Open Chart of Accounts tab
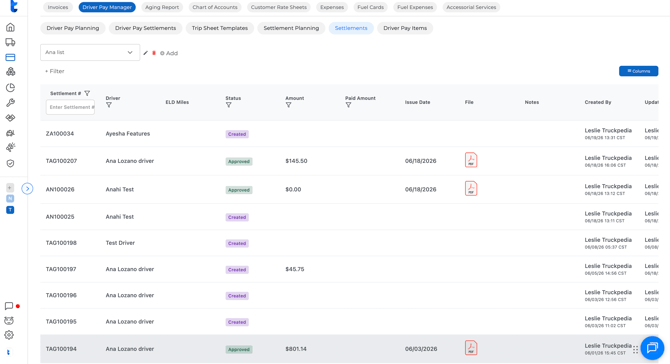670x364 pixels. click(x=215, y=7)
